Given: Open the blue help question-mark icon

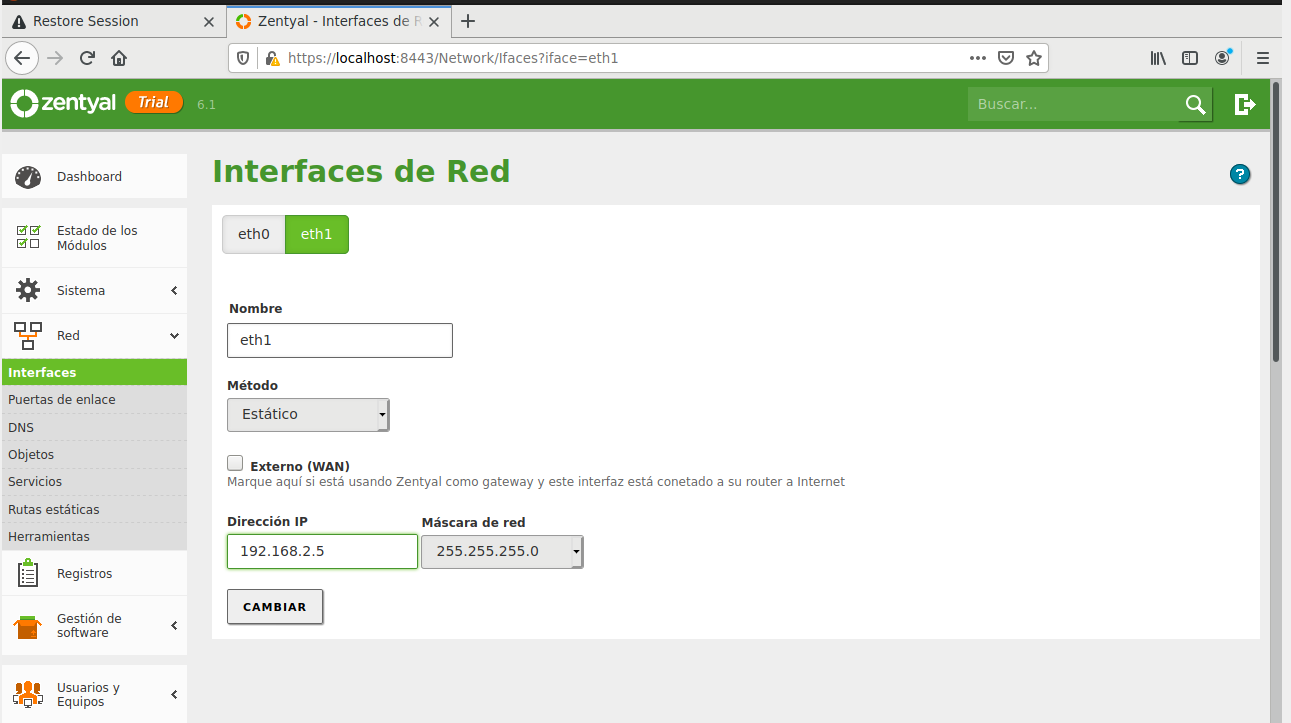Looking at the screenshot, I should [x=1240, y=175].
